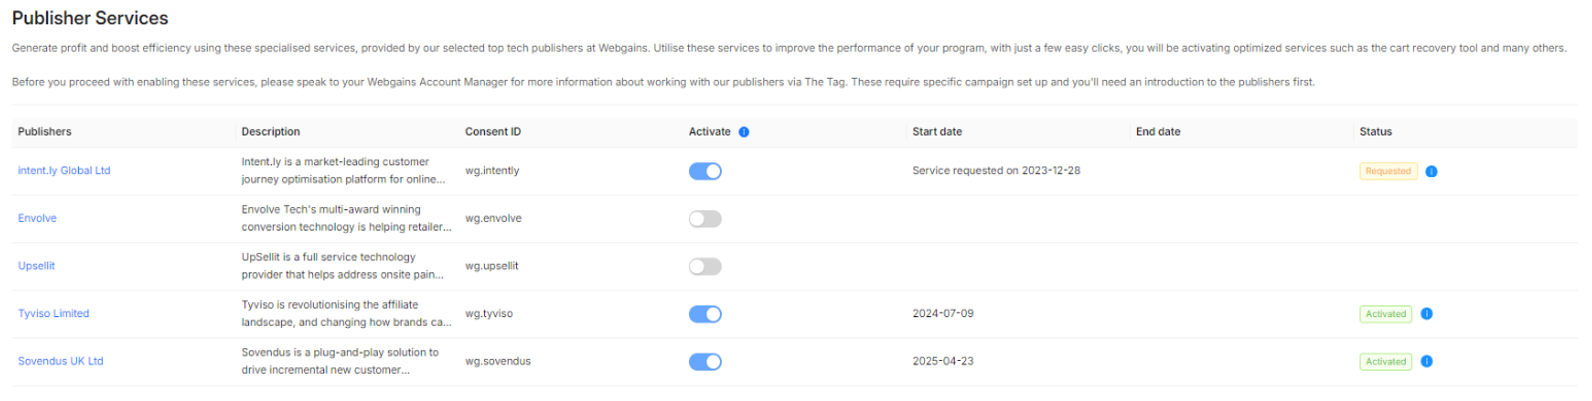Activate the Upsellit service switch
1592x401 pixels.
(x=705, y=267)
